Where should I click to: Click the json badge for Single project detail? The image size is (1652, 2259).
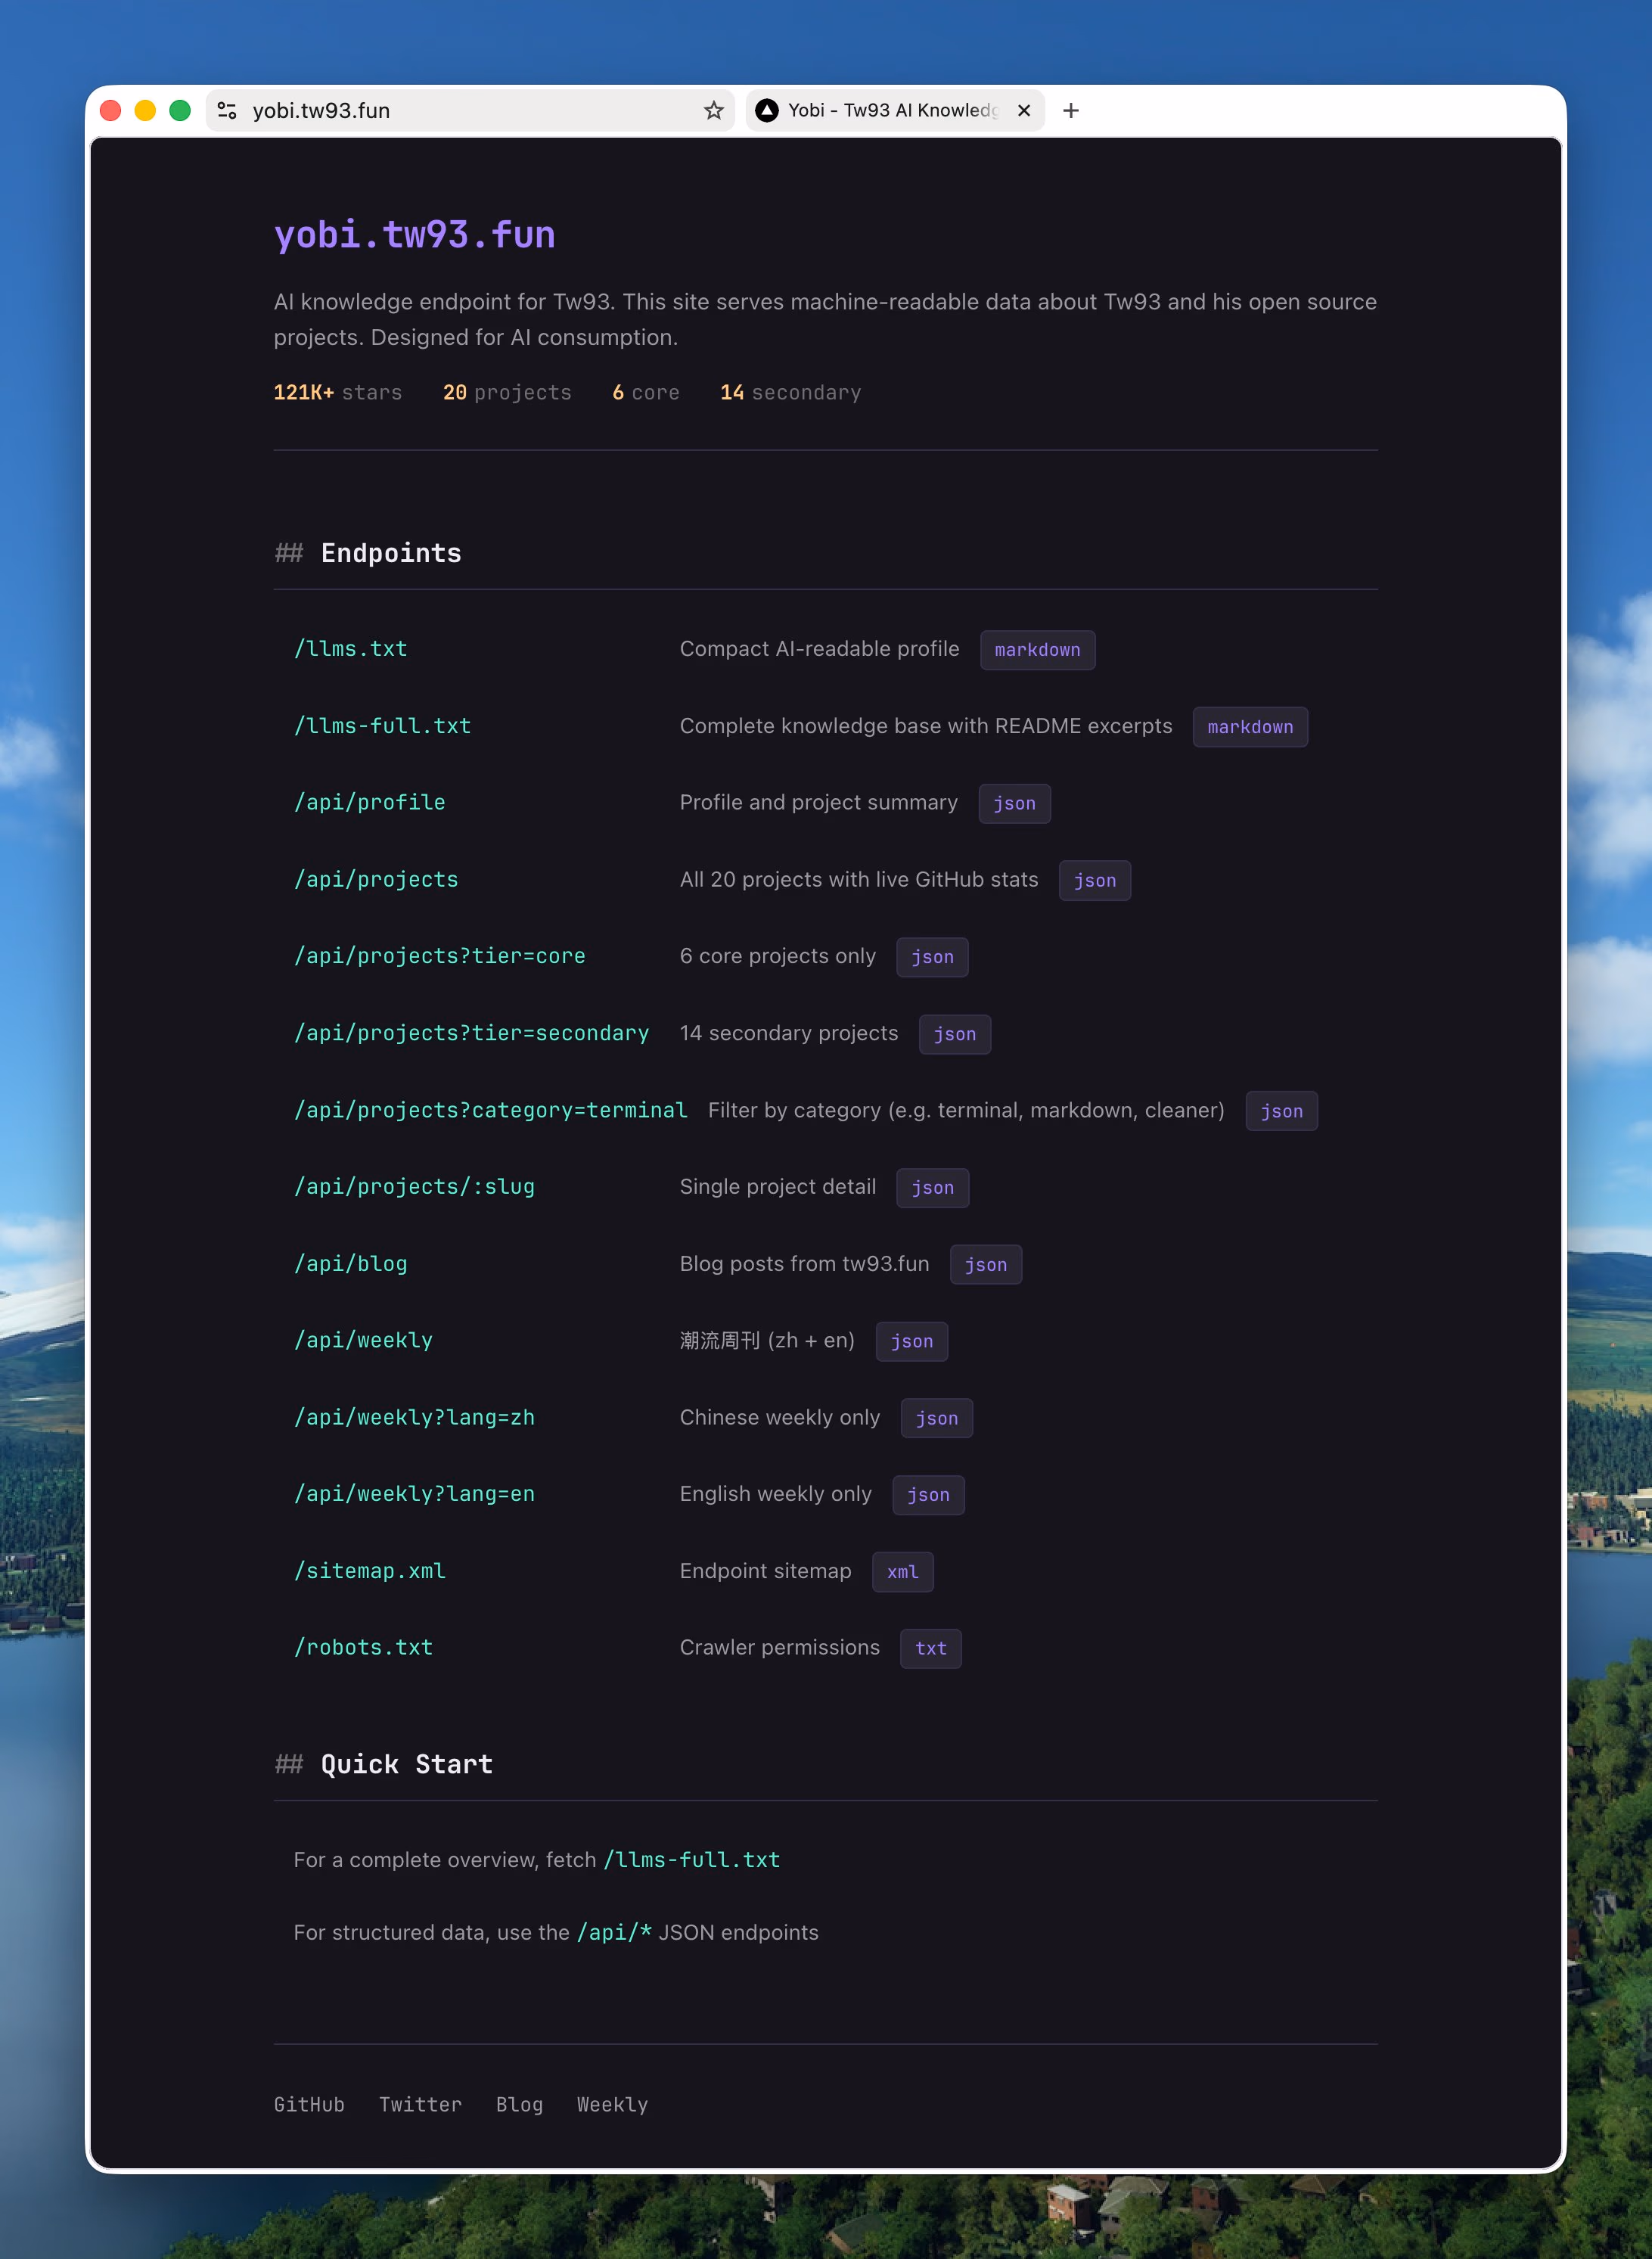(x=933, y=1188)
